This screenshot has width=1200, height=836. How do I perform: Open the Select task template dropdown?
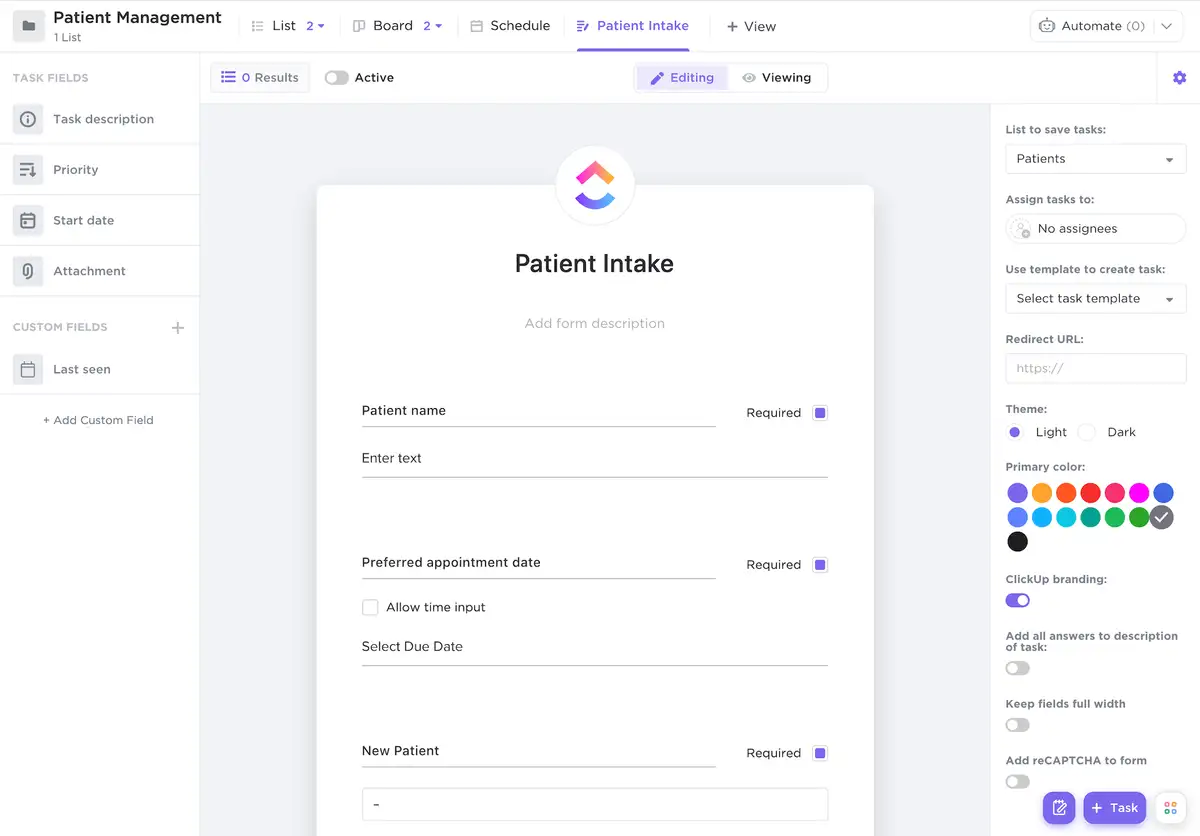pos(1095,298)
